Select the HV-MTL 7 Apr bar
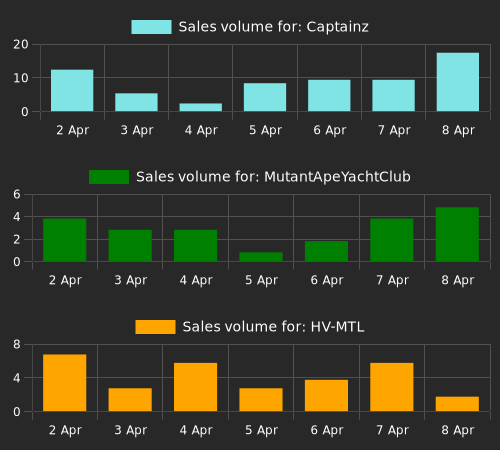 pos(392,387)
